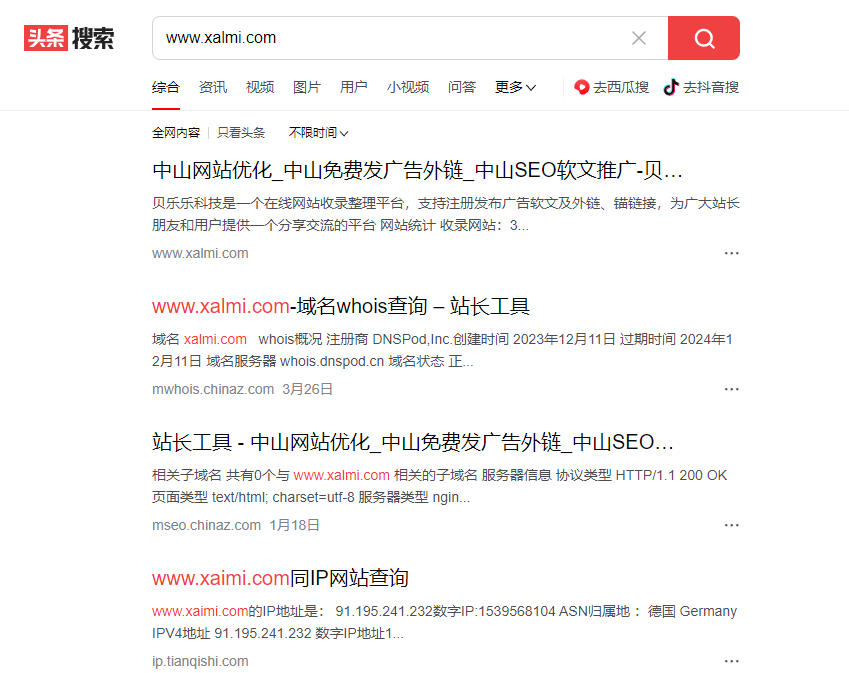Click the 3月26日 date text
The height and width of the screenshot is (673, 849).
[x=307, y=389]
